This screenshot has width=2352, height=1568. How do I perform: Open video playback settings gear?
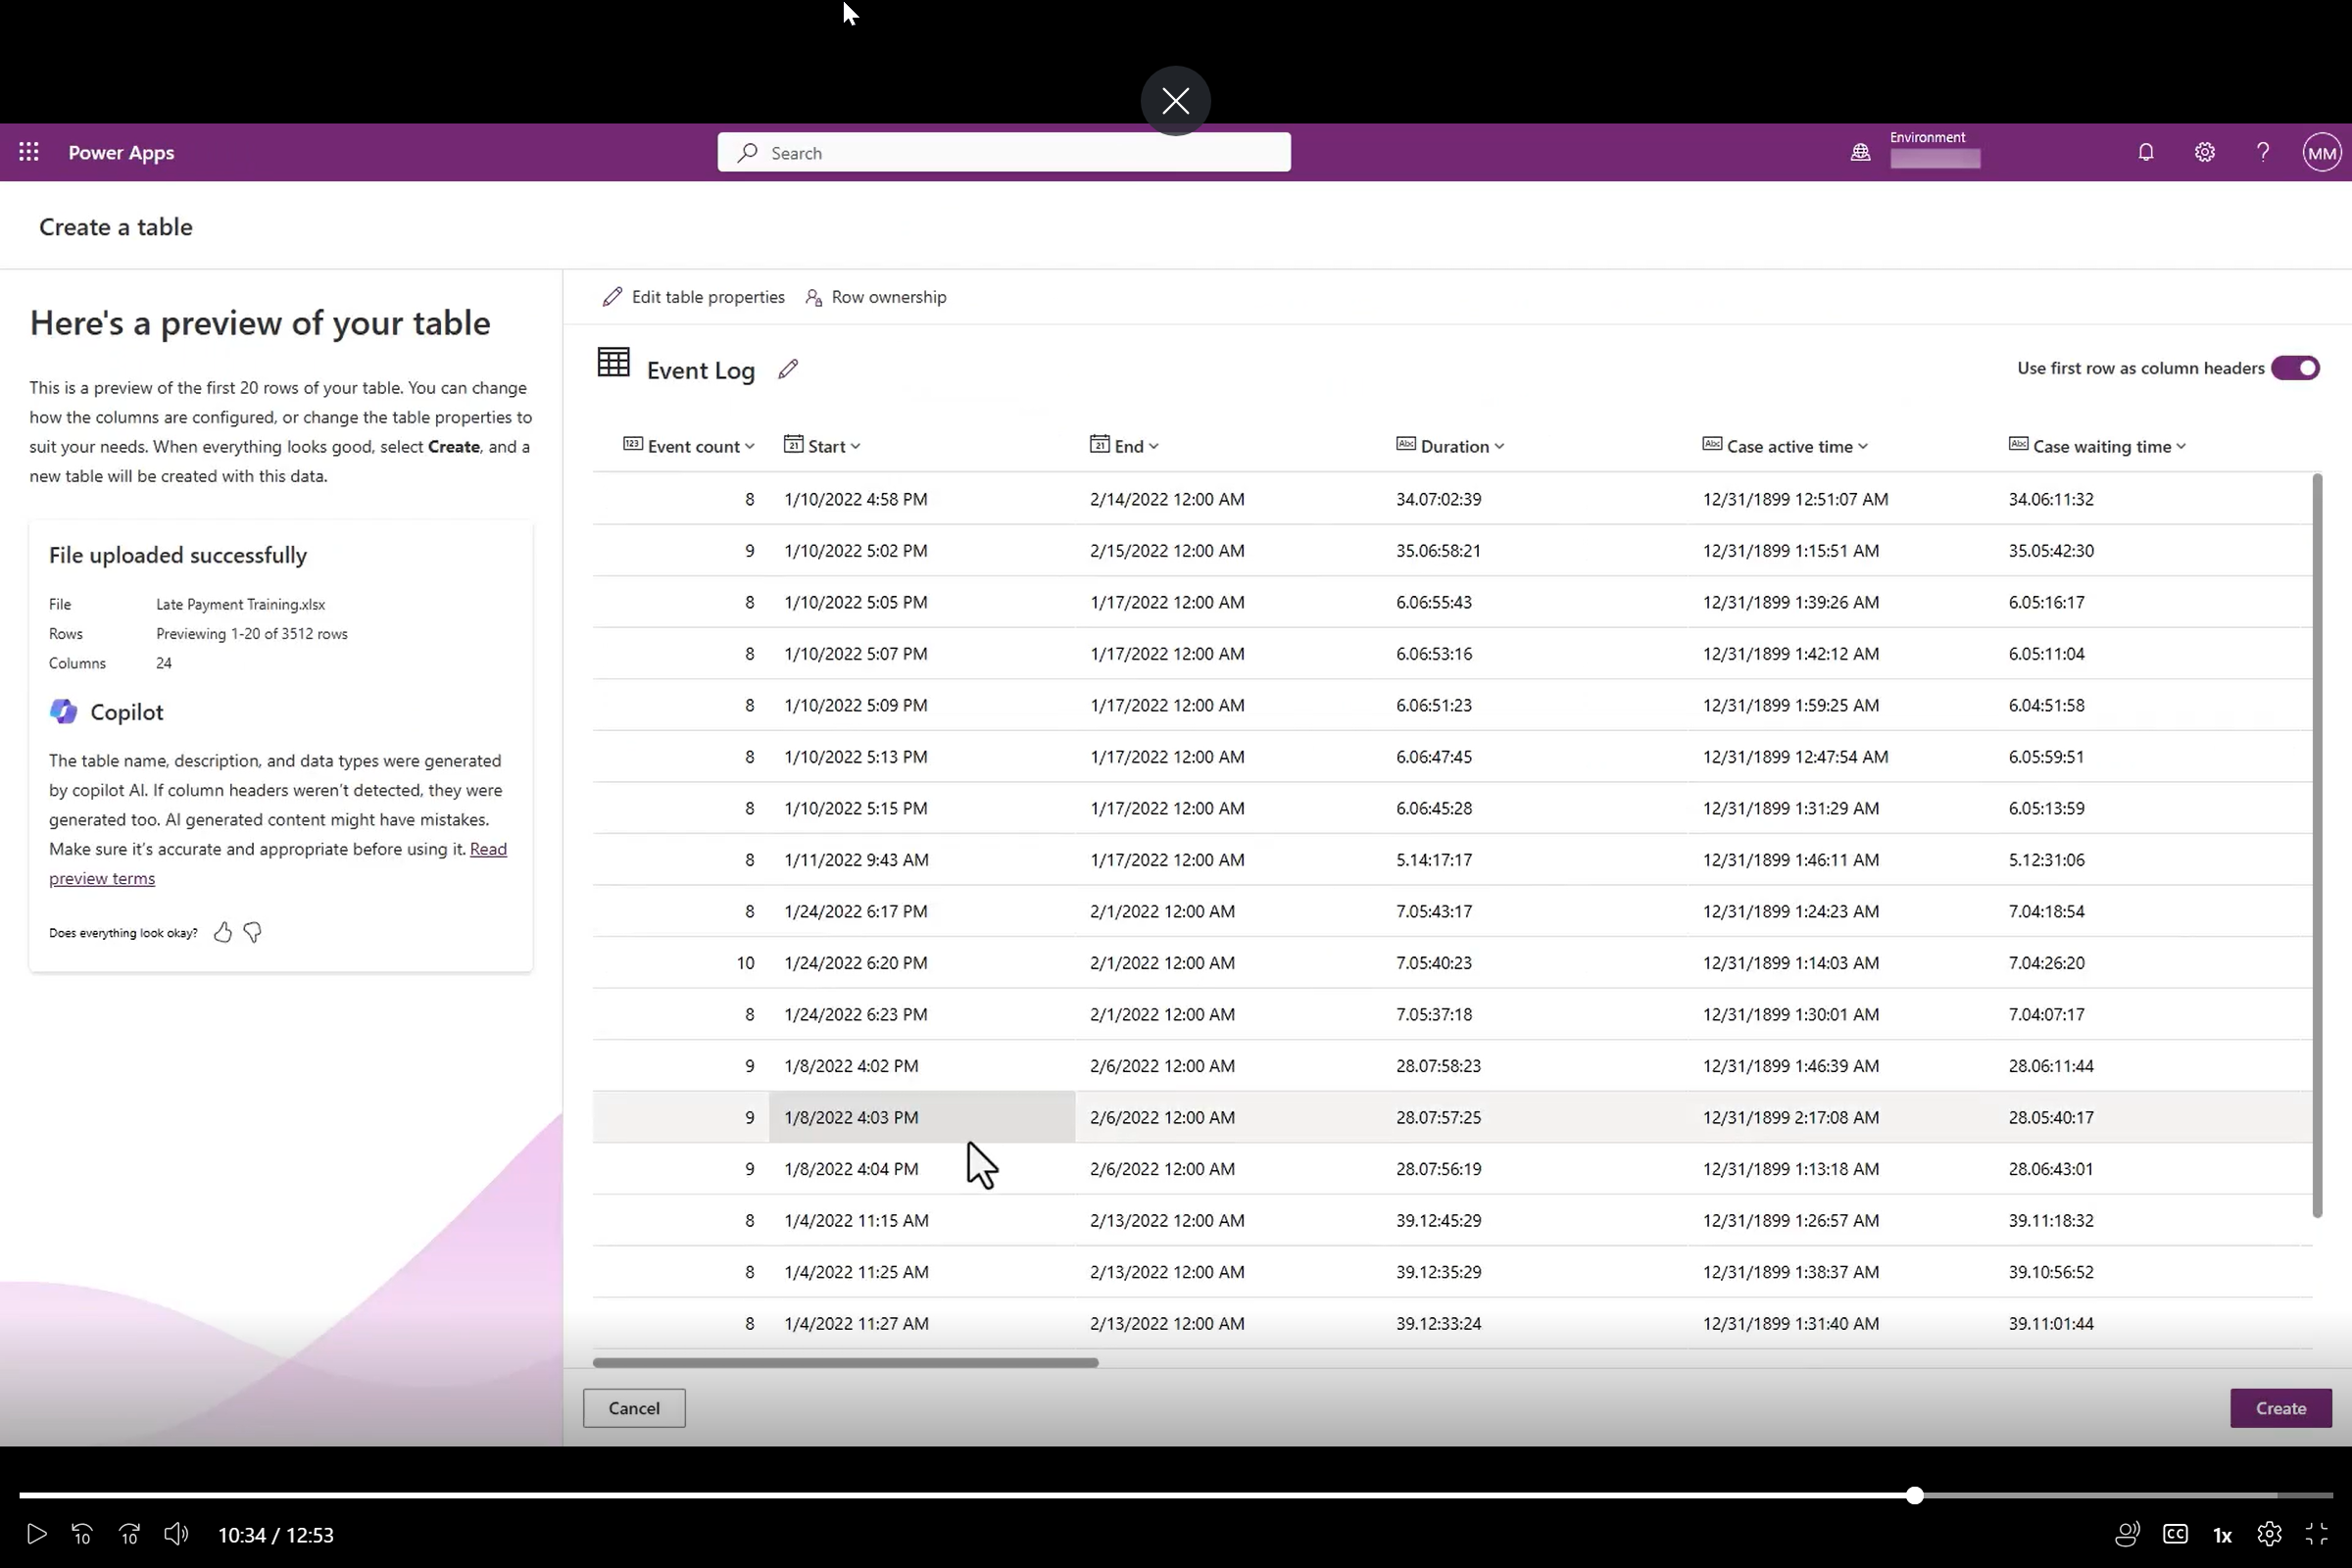2269,1533
